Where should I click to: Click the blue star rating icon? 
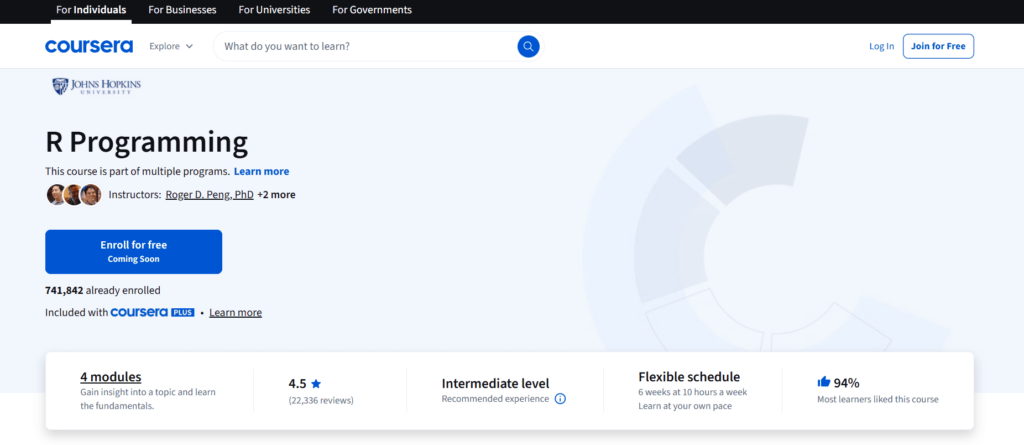click(316, 384)
